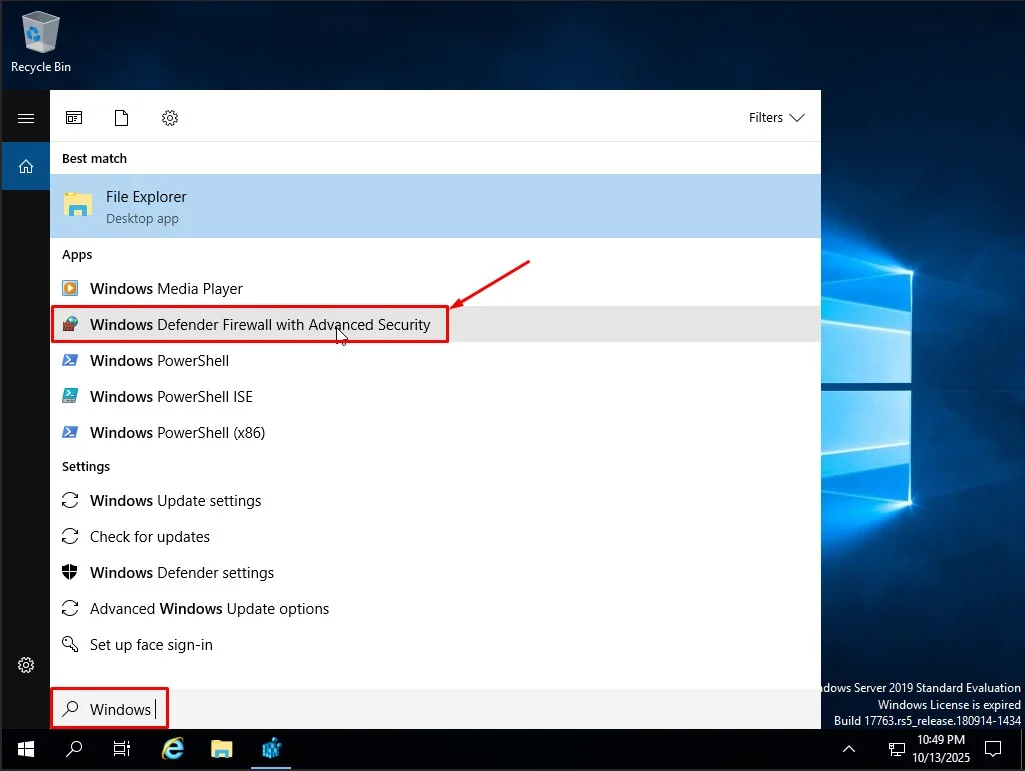Launch Internet Explorer from the taskbar
This screenshot has height=771, width=1025.
pos(172,748)
